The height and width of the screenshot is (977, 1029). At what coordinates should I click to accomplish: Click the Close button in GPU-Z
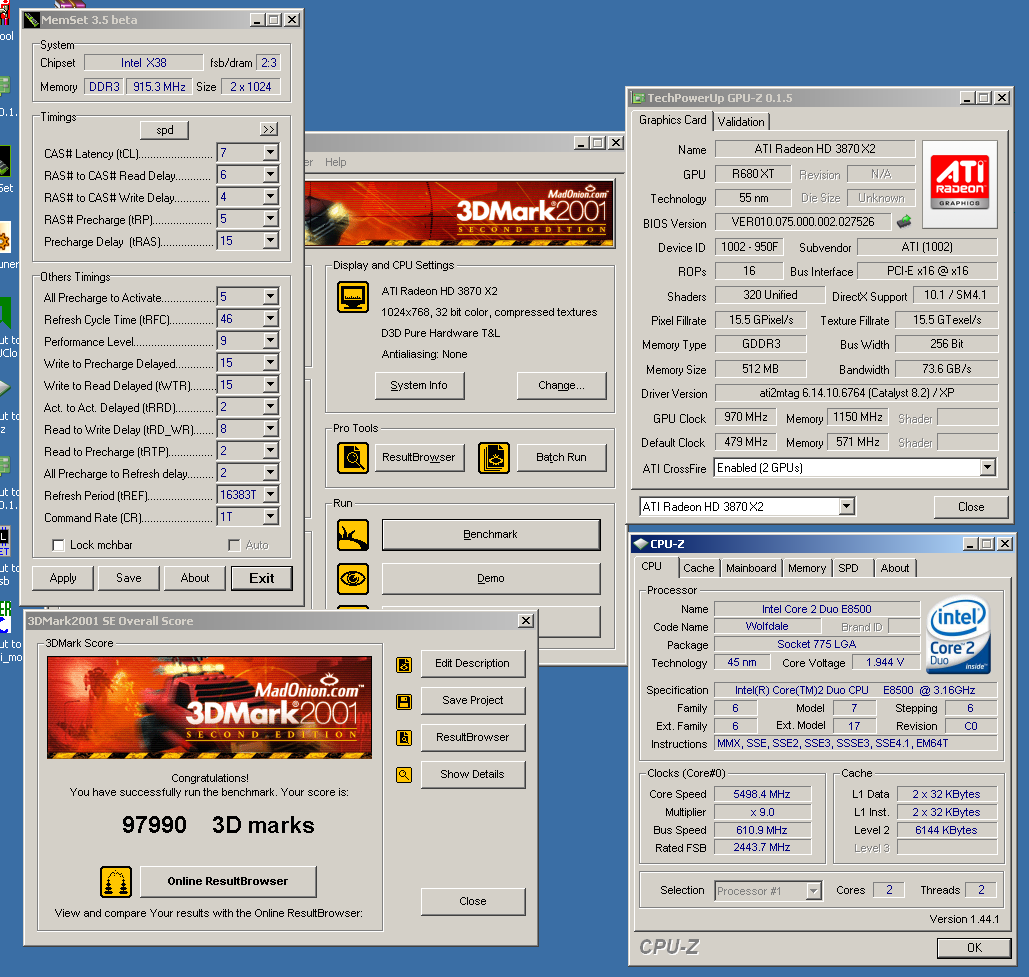click(x=971, y=507)
